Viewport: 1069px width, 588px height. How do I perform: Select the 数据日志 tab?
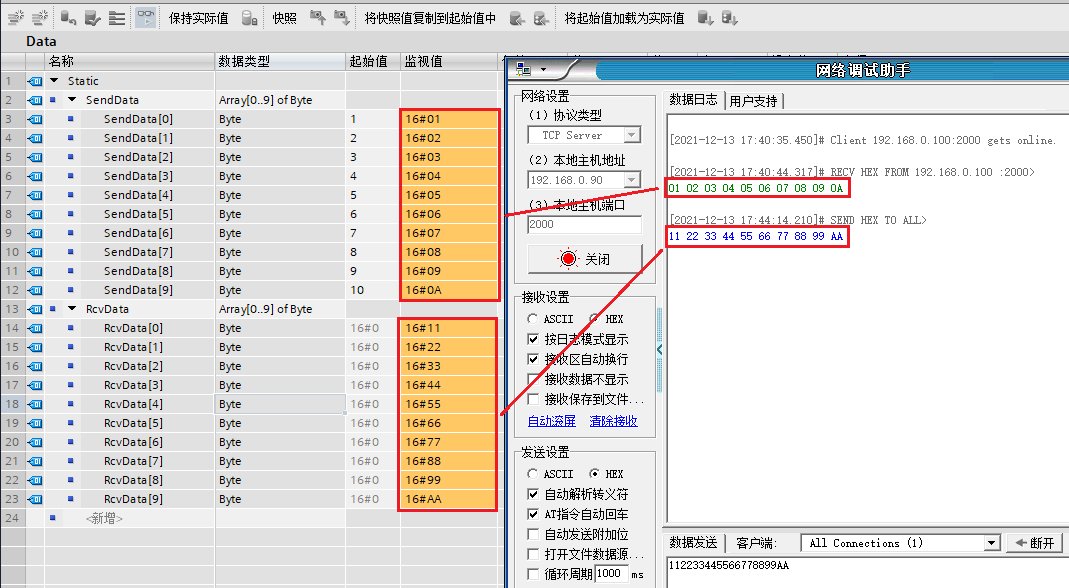pos(693,100)
